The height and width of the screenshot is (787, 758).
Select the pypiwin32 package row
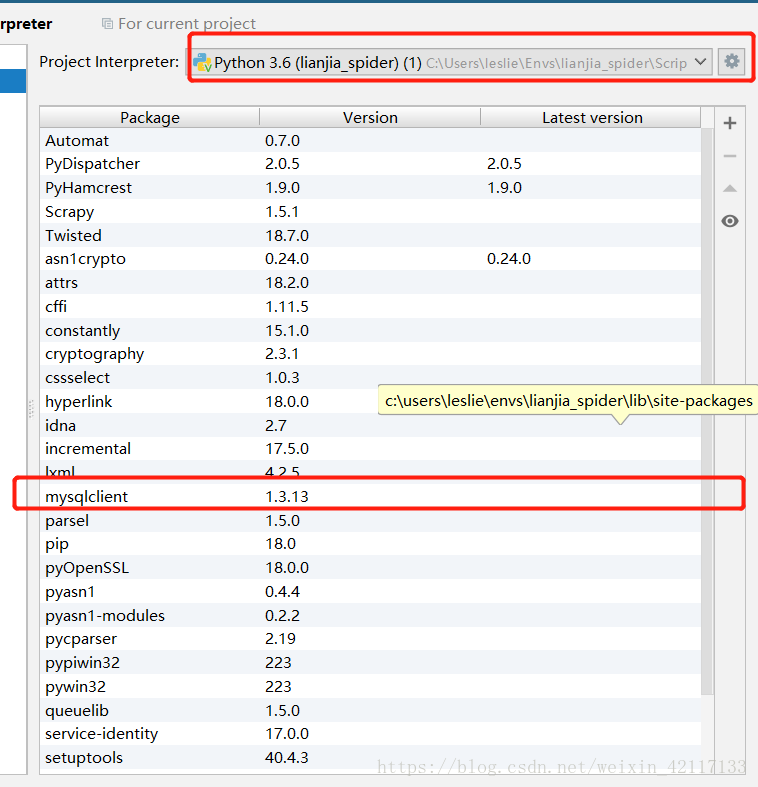pyautogui.click(x=370, y=663)
